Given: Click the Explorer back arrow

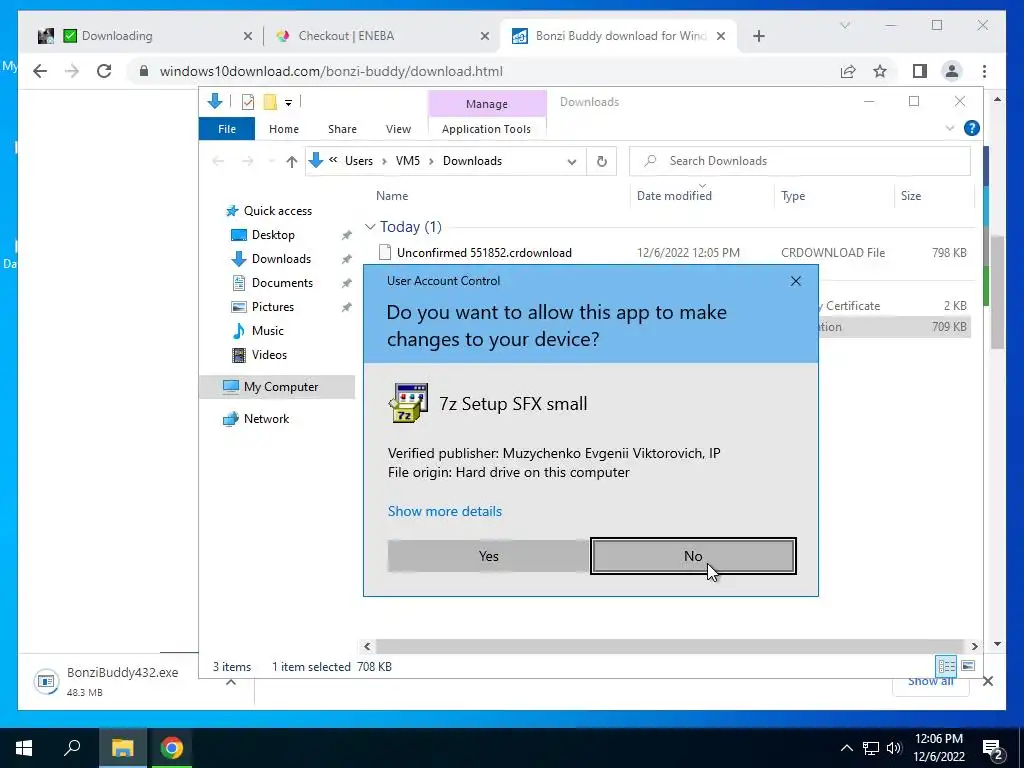Looking at the screenshot, I should [219, 161].
